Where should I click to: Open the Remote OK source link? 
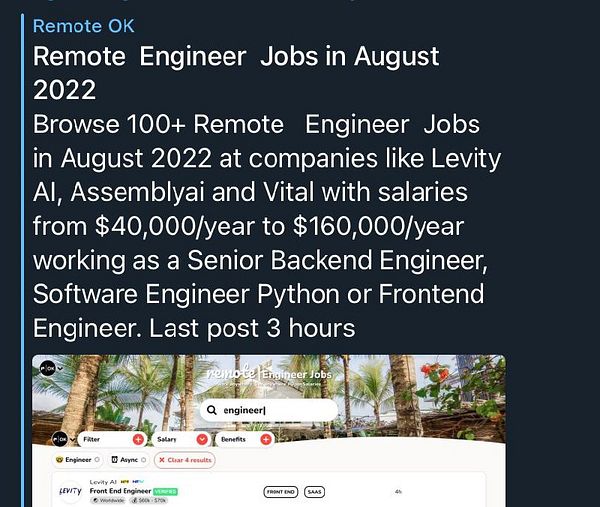tap(83, 26)
